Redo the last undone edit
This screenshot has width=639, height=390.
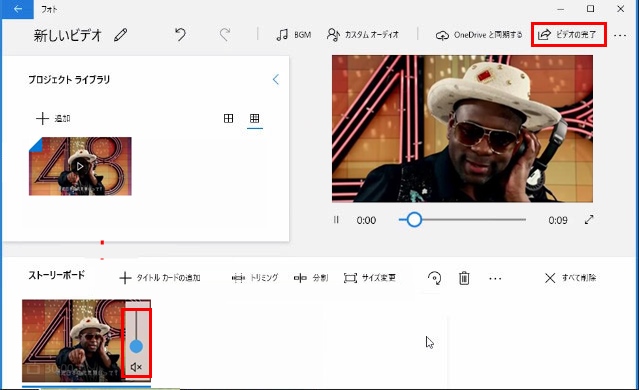225,35
